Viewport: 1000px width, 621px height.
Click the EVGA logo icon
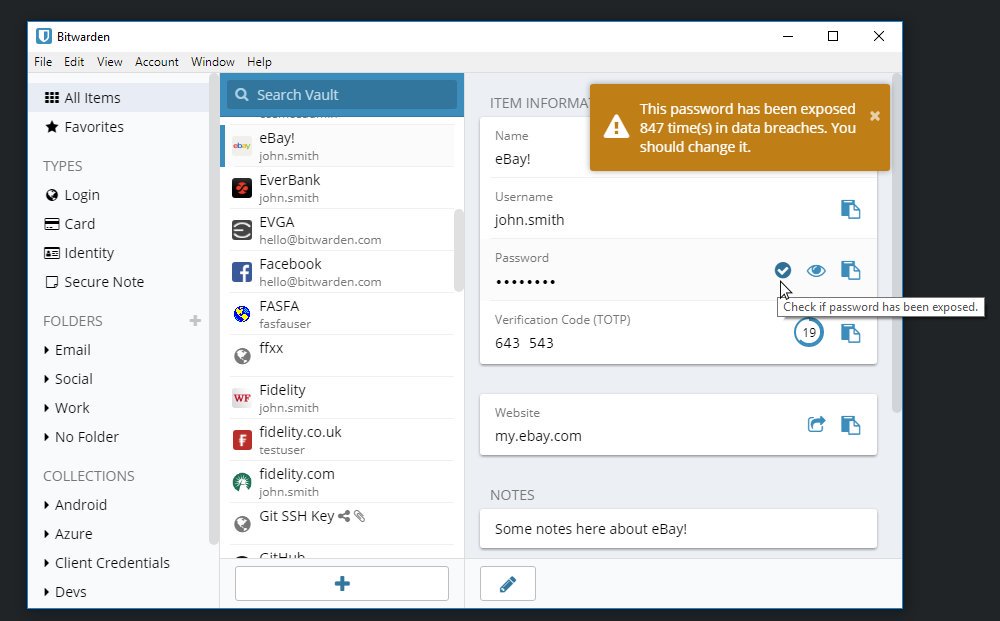(242, 230)
